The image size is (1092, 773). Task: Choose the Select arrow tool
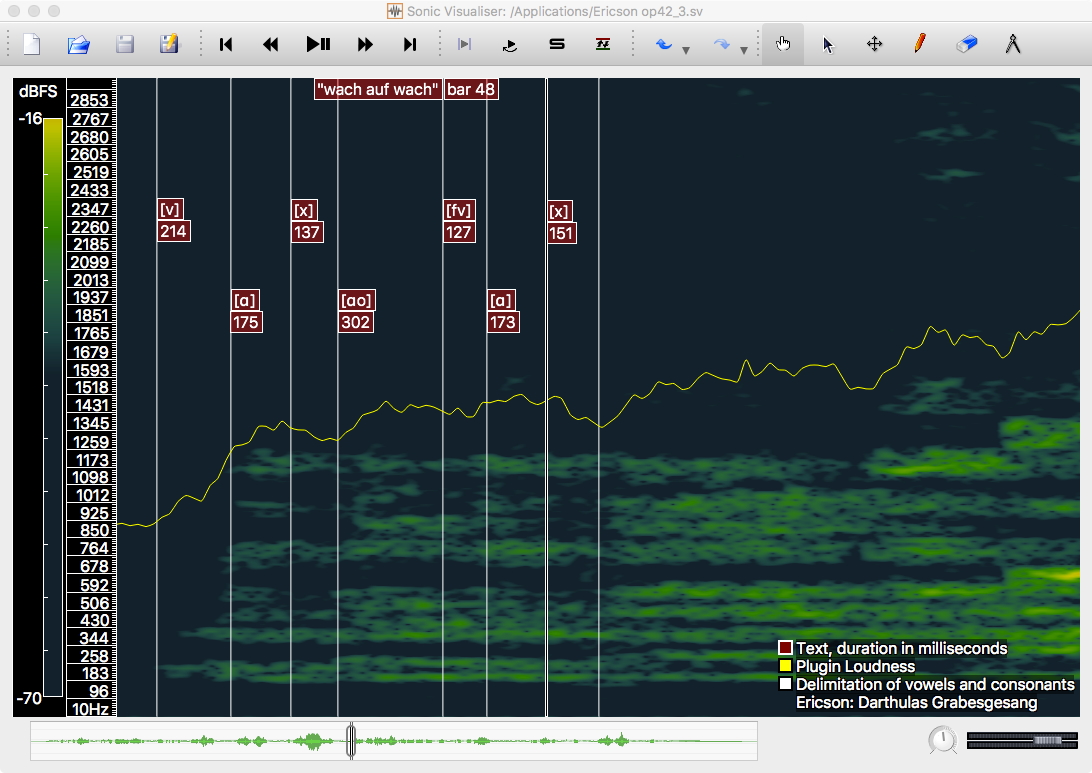[x=828, y=45]
